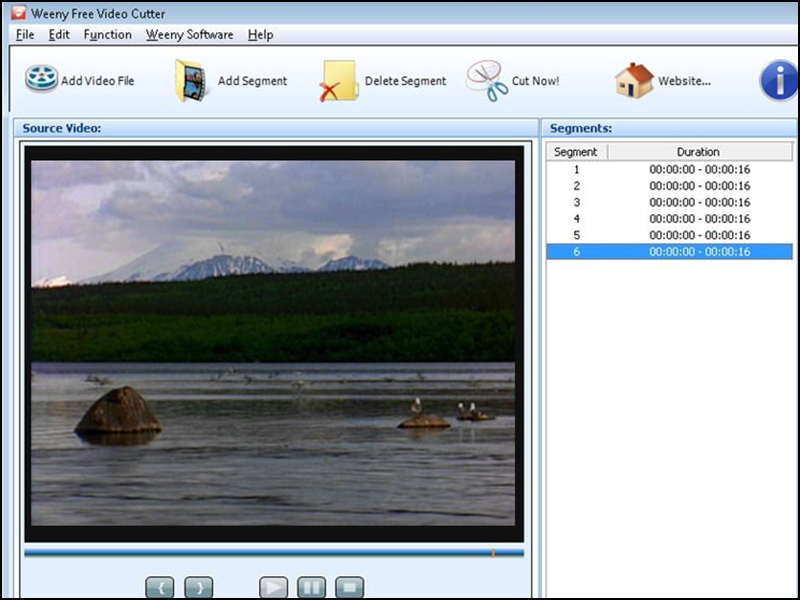Click the Cut Now scissors icon
Screen dimensions: 800x600
pyautogui.click(x=487, y=80)
